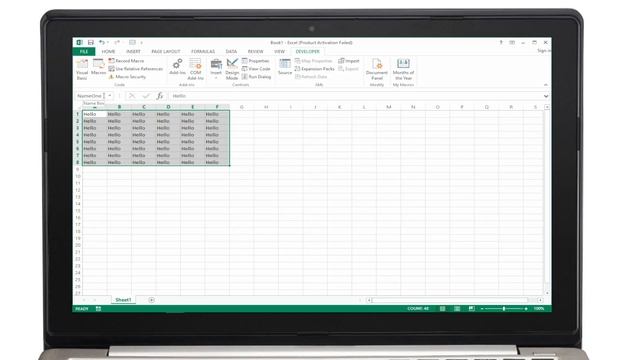Image resolution: width=640 pixels, height=360 pixels.
Task: Switch to the DATA tab
Action: (231, 51)
